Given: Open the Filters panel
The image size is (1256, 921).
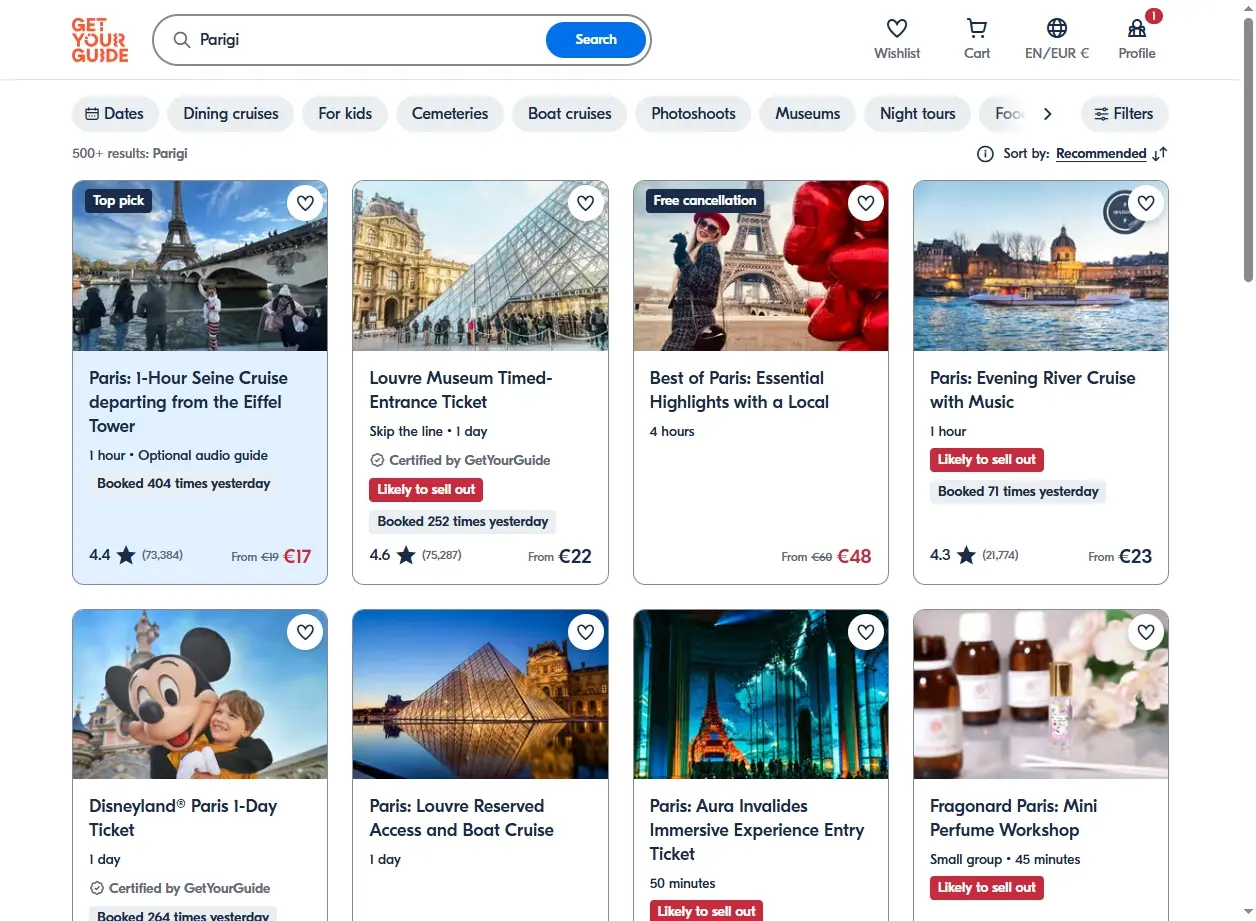Looking at the screenshot, I should coord(1124,114).
